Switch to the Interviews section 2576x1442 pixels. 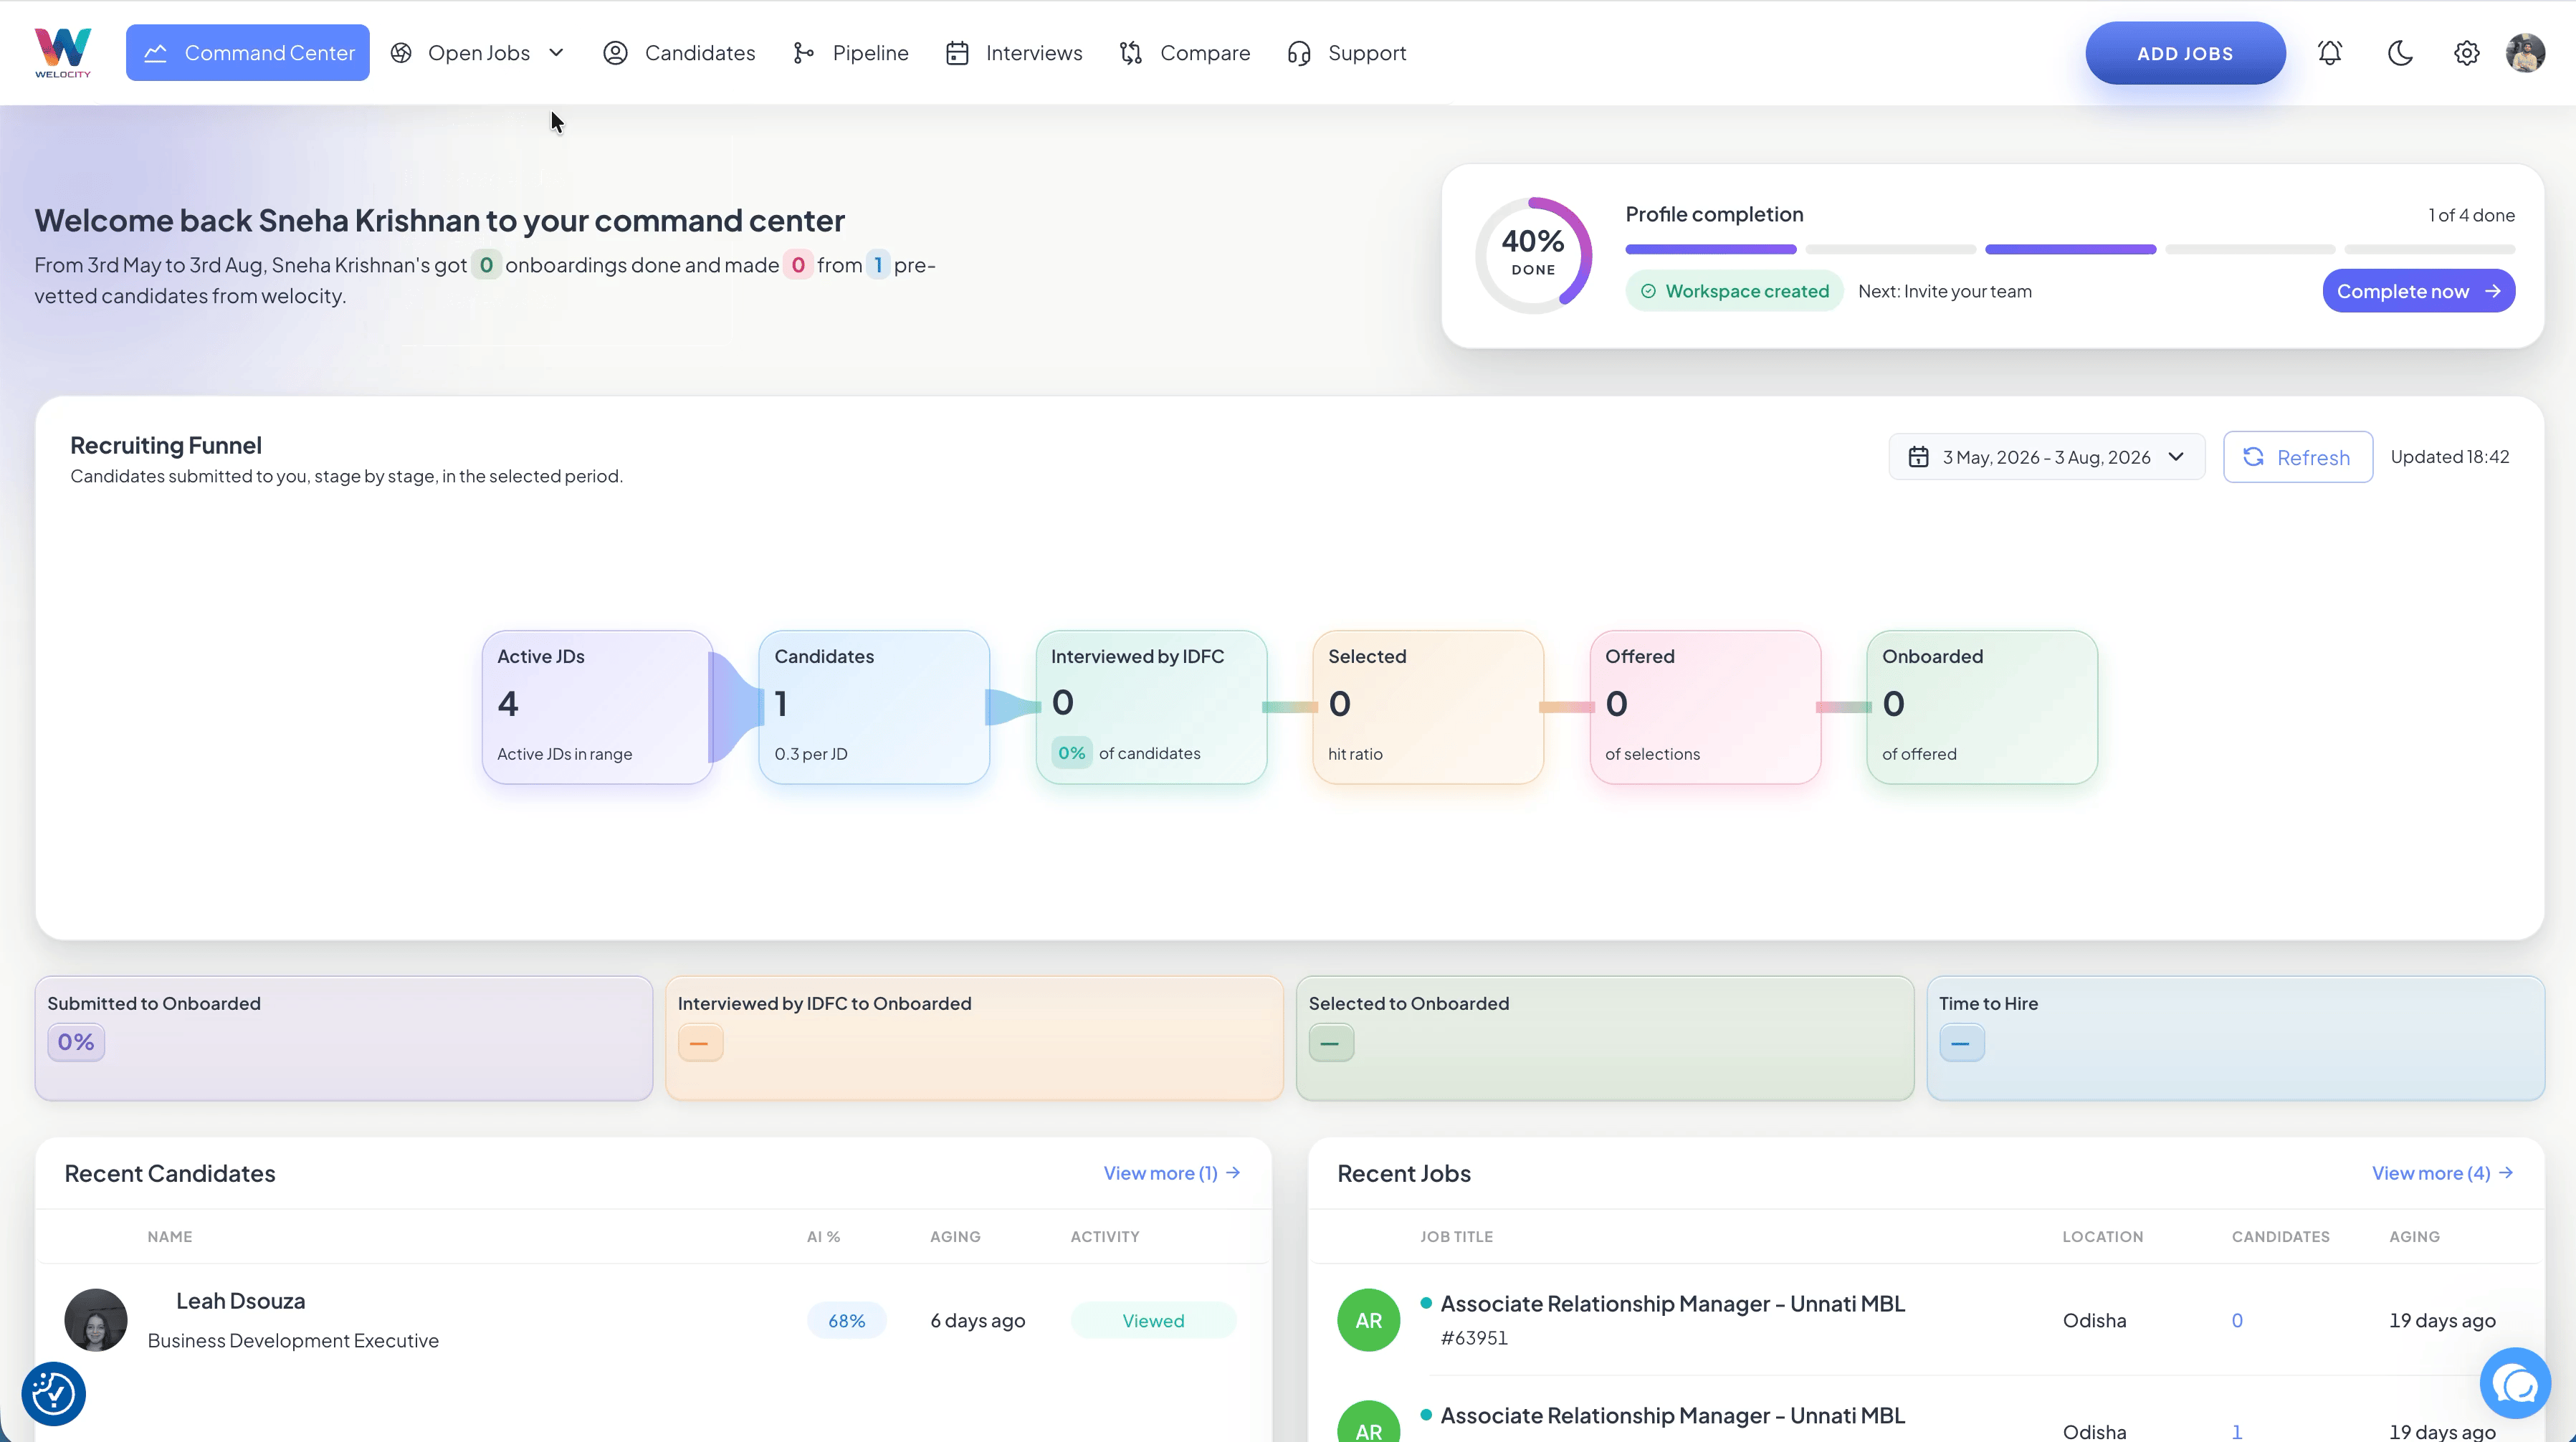(1015, 53)
